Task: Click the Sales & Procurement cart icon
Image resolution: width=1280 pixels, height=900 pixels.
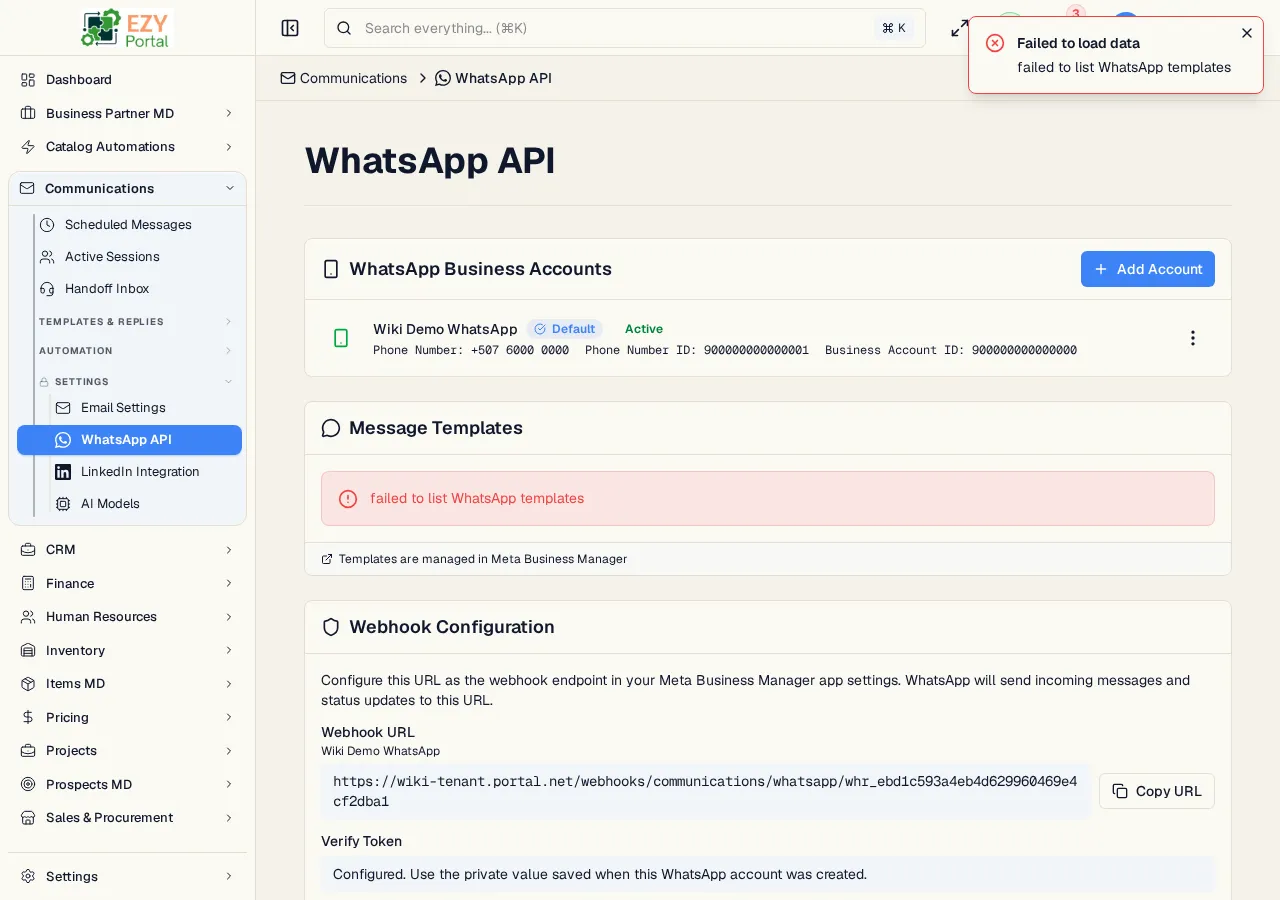Action: (28, 818)
